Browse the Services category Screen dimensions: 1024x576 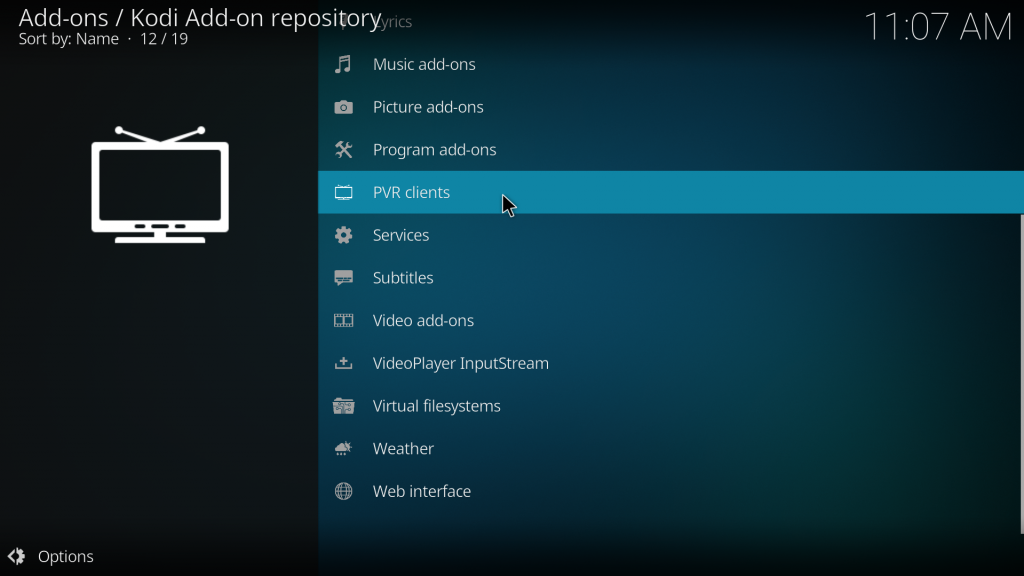[671, 235]
